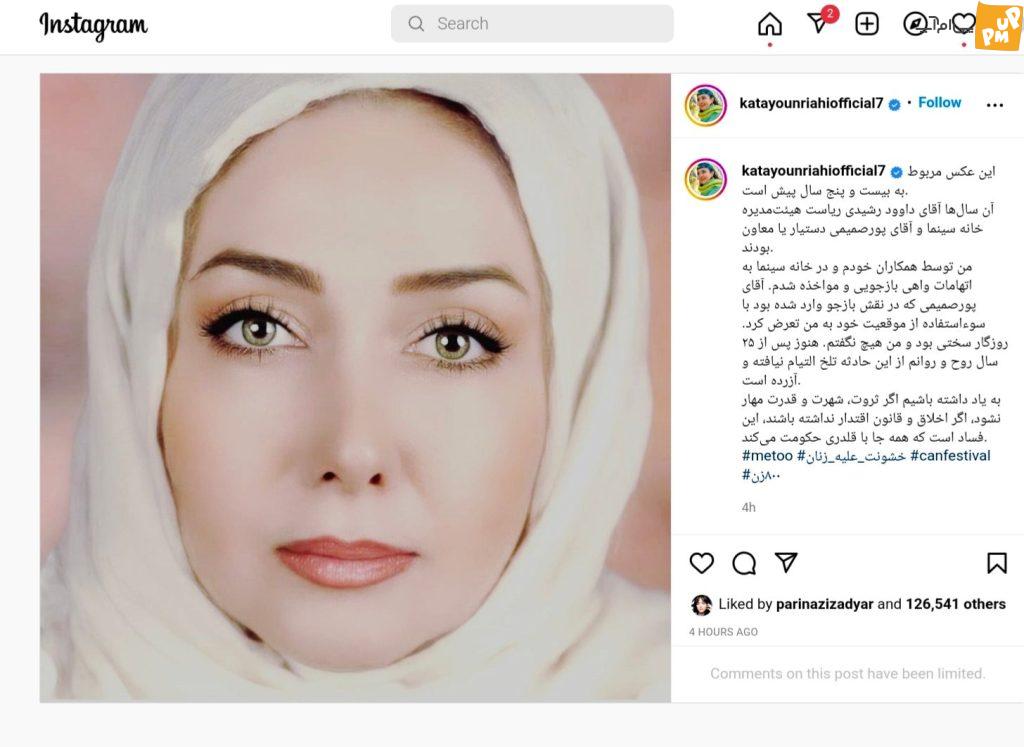Follow katayounriahiofficial7
The width and height of the screenshot is (1024, 747).
click(x=939, y=103)
